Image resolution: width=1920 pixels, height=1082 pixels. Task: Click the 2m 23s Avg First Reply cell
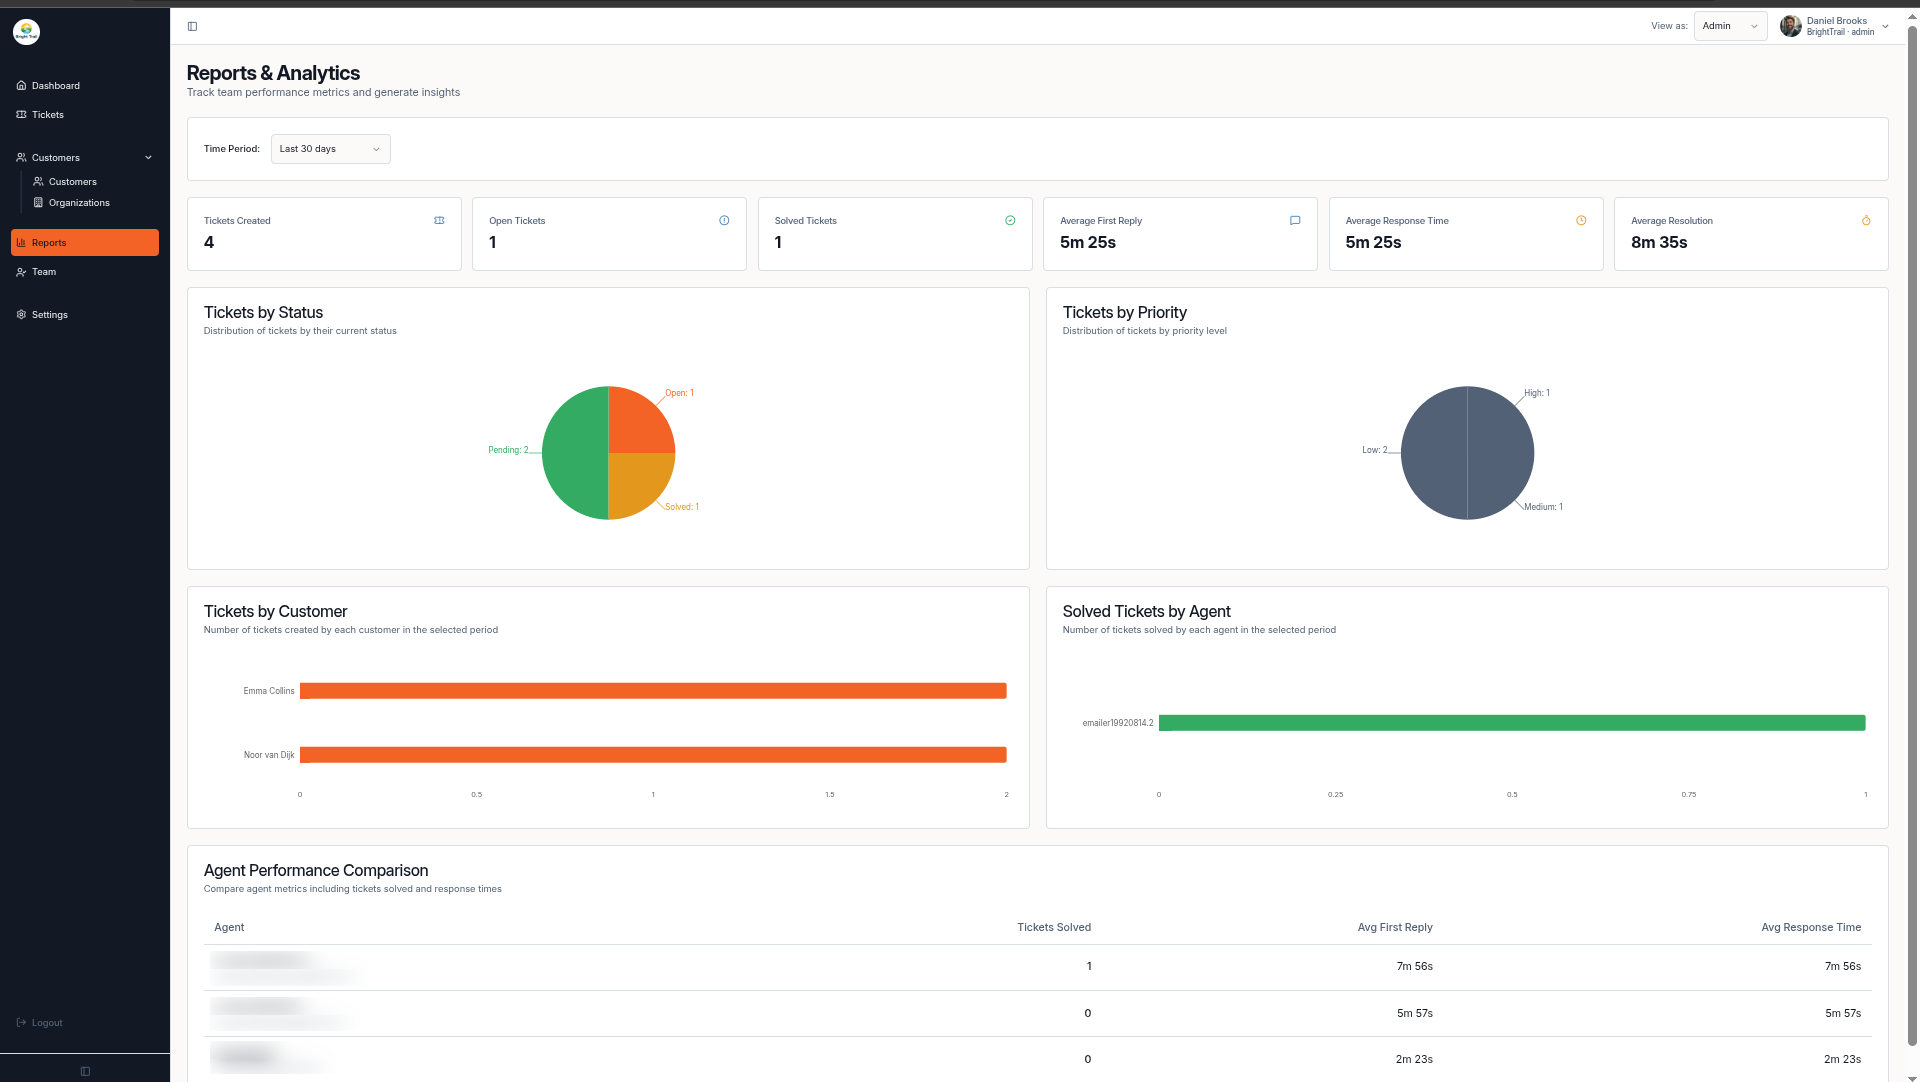pos(1414,1060)
